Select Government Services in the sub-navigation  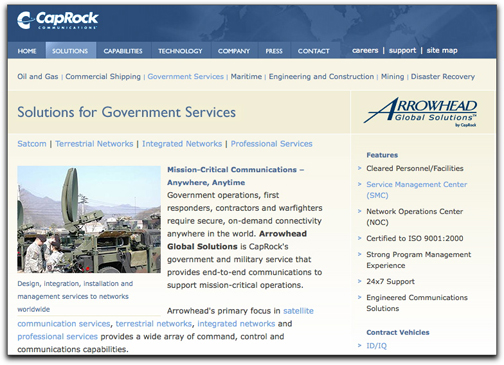186,76
